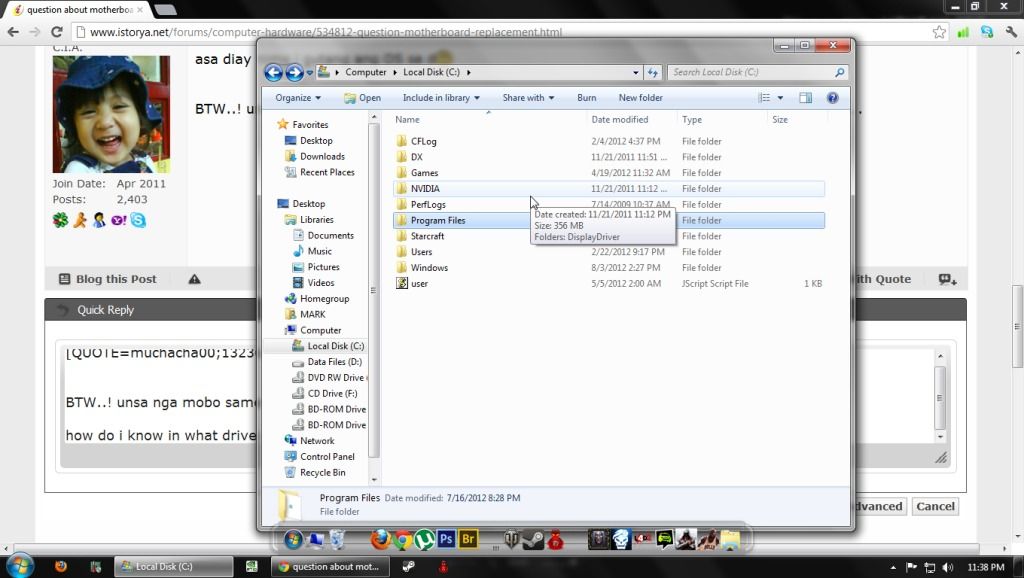Launch Steam from the dock
Screen dimensions: 1024x578
[x=534, y=540]
